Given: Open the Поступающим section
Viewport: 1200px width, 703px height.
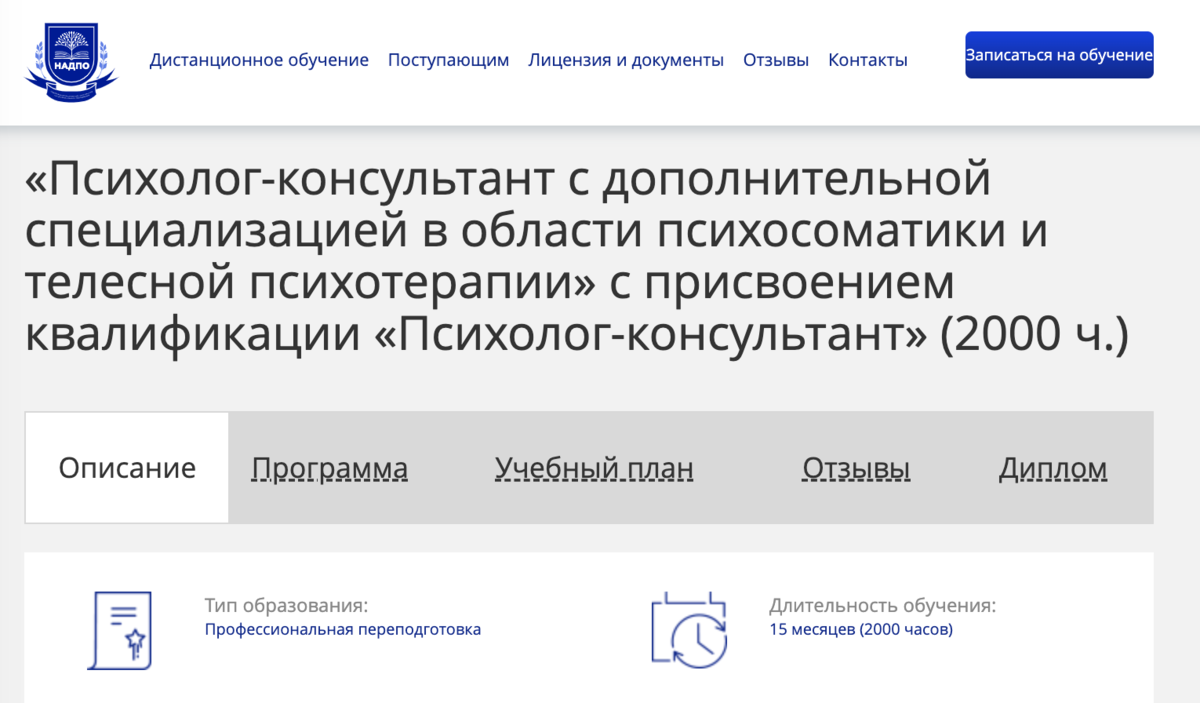Looking at the screenshot, I should point(448,60).
